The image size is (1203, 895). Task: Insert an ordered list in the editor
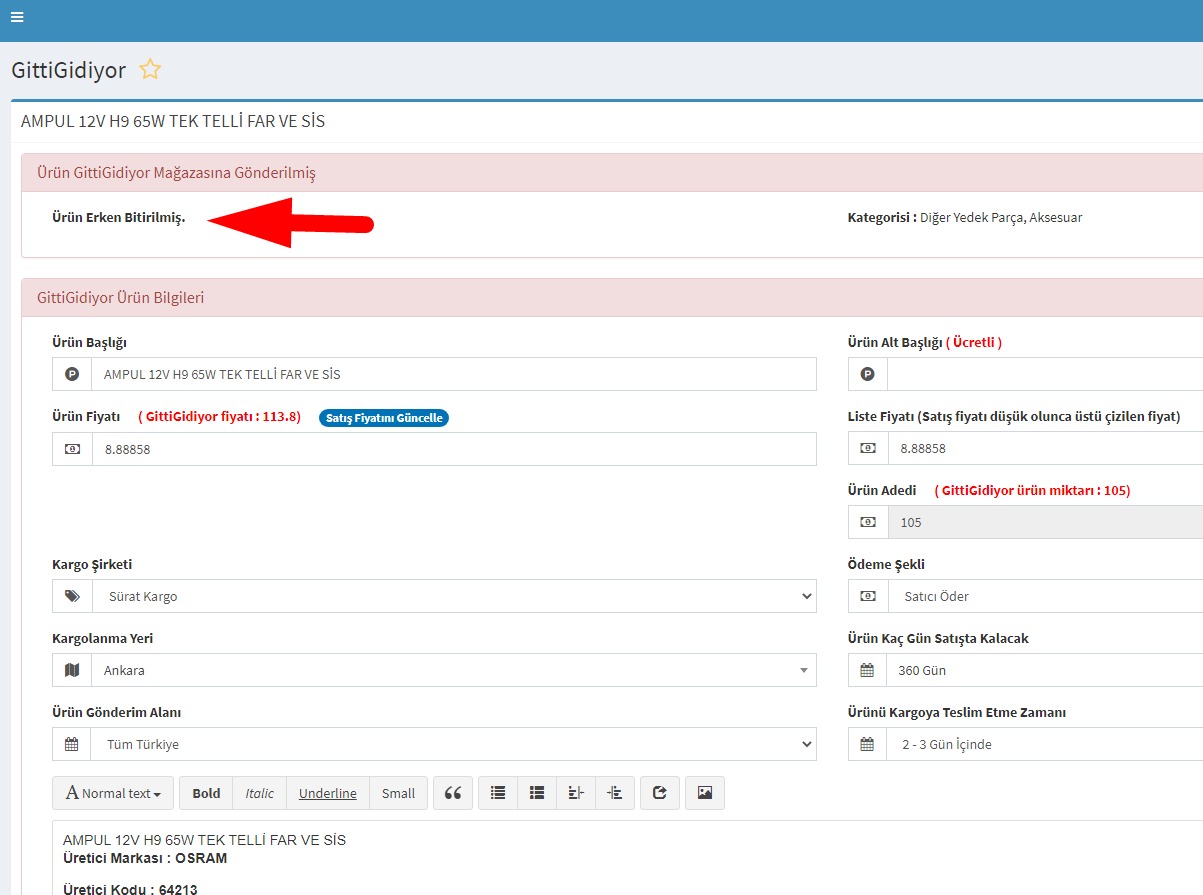pos(537,793)
